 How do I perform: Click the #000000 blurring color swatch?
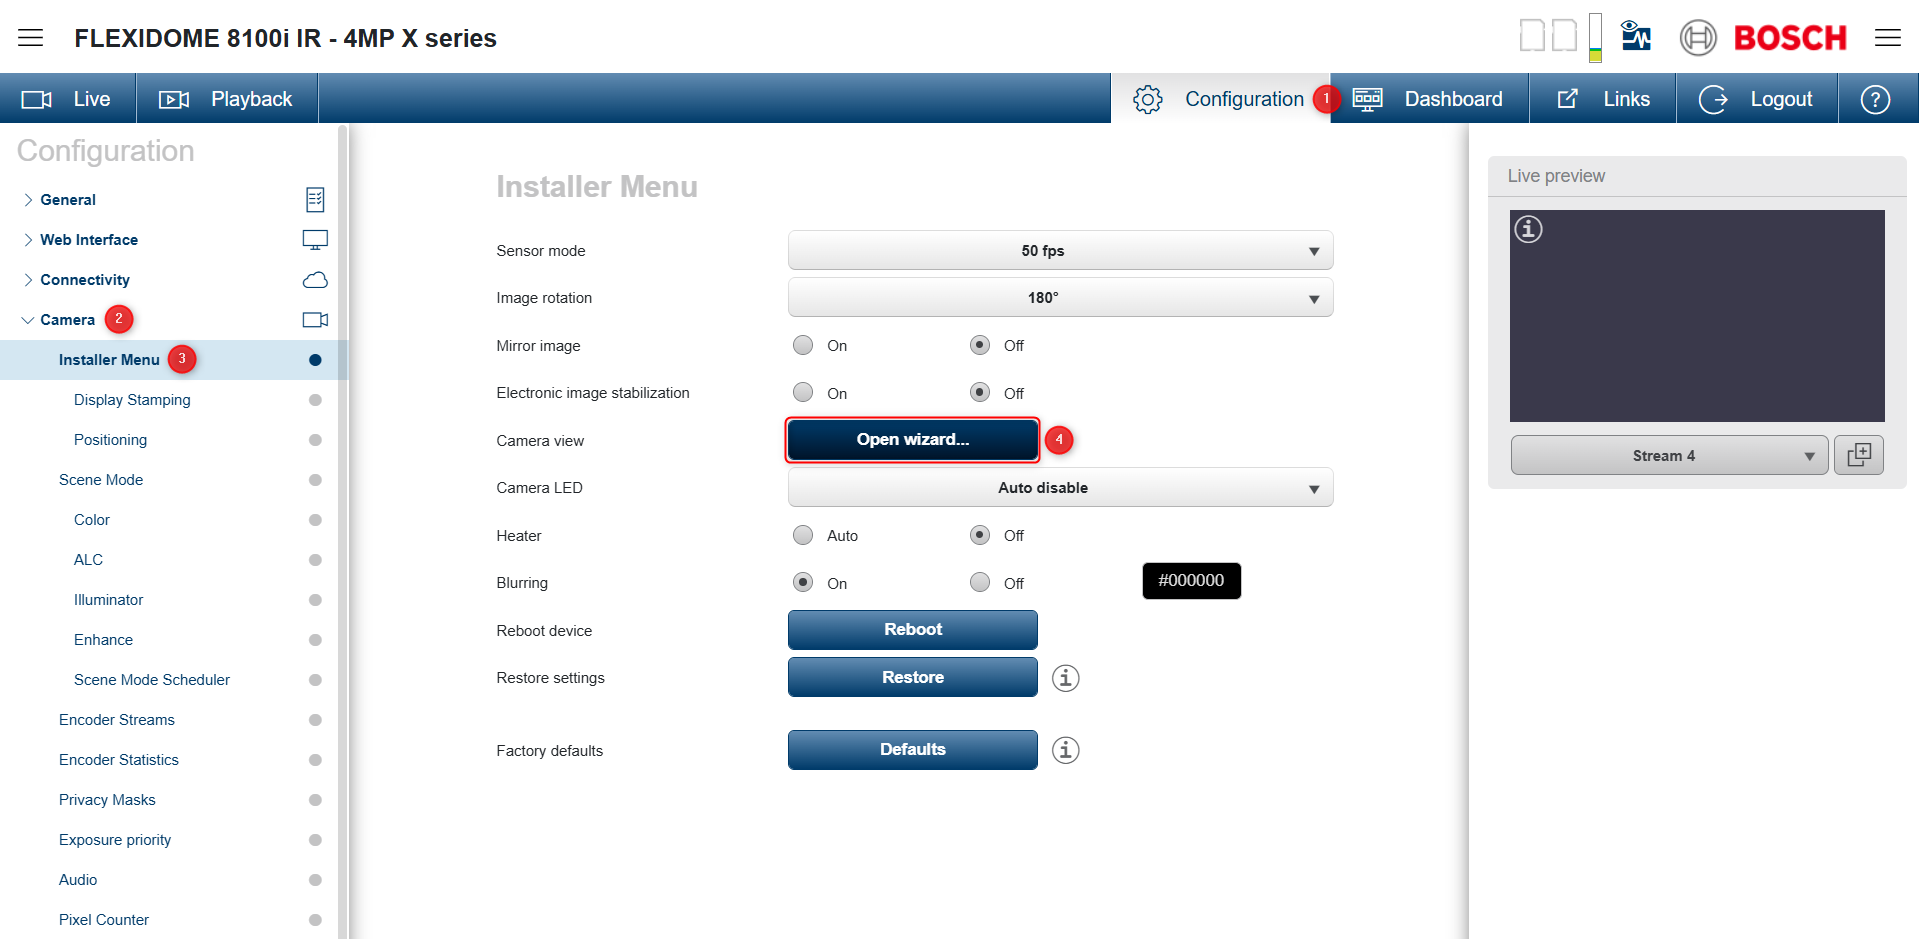click(x=1191, y=581)
